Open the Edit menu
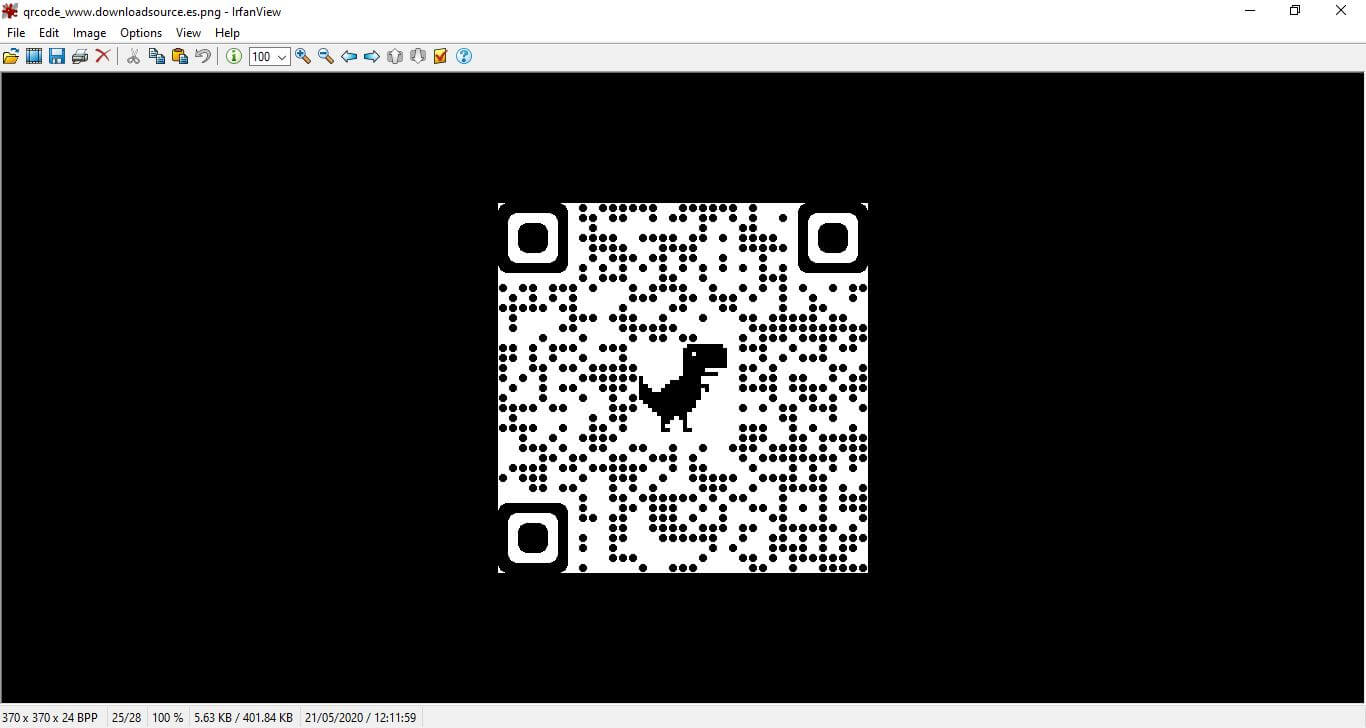1366x728 pixels. (x=49, y=33)
